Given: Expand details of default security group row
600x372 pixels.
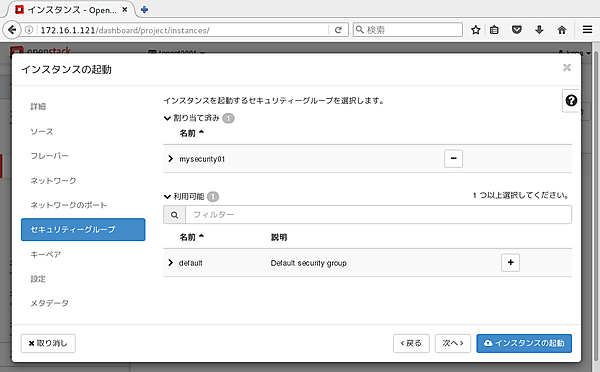Looking at the screenshot, I should click(171, 263).
